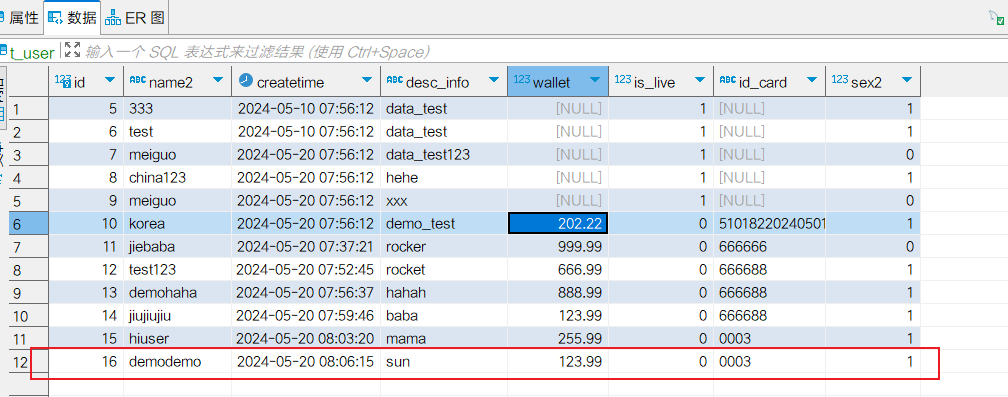Click the expand filter panel icon
1008x397 pixels.
72,51
